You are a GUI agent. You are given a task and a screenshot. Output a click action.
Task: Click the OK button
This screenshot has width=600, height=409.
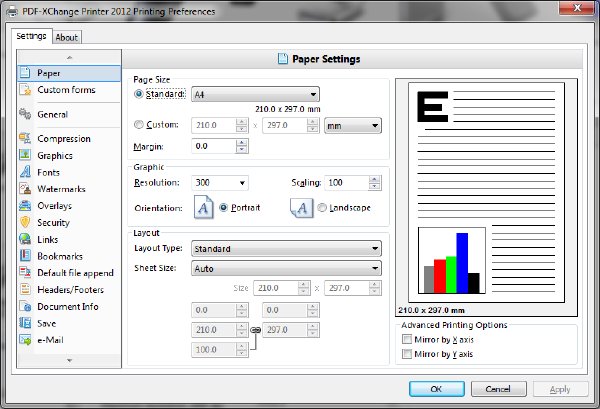tap(437, 389)
